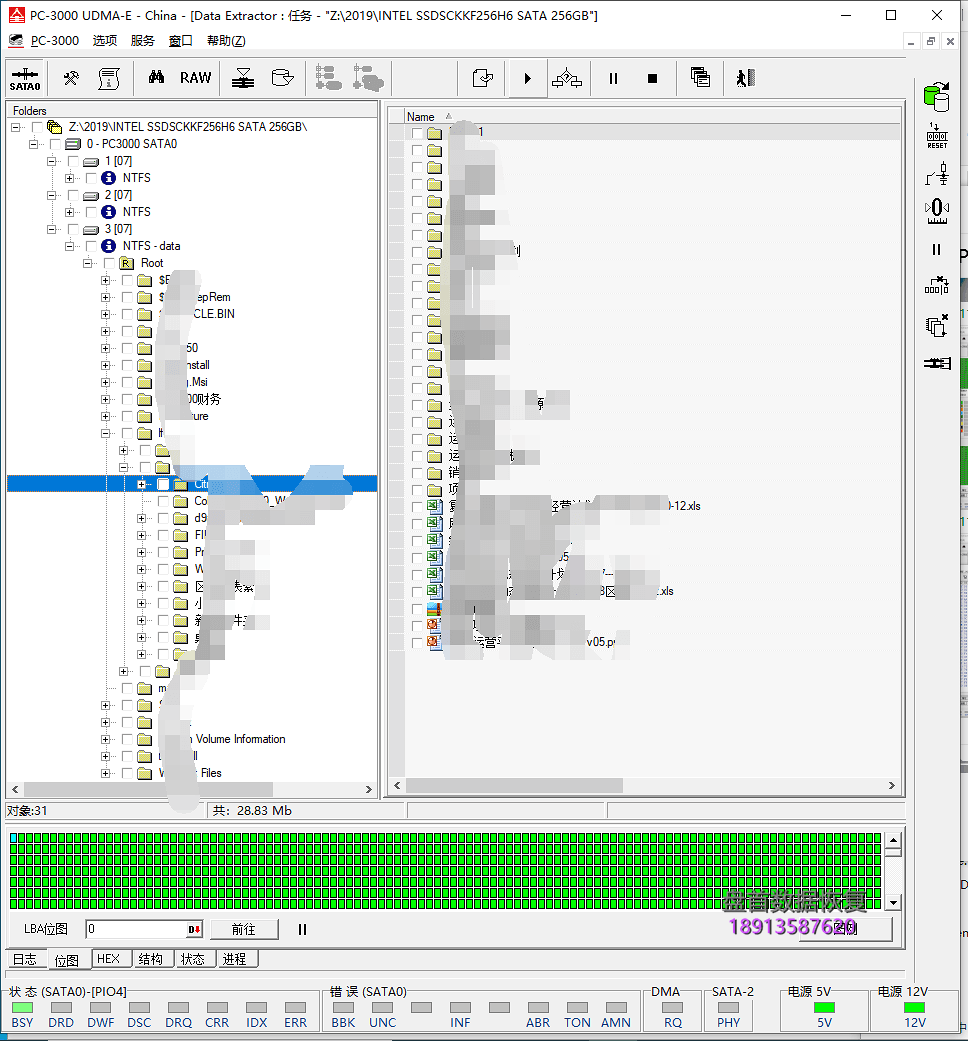Click the exit running-man icon
This screenshot has height=1041, width=968.
[x=746, y=78]
